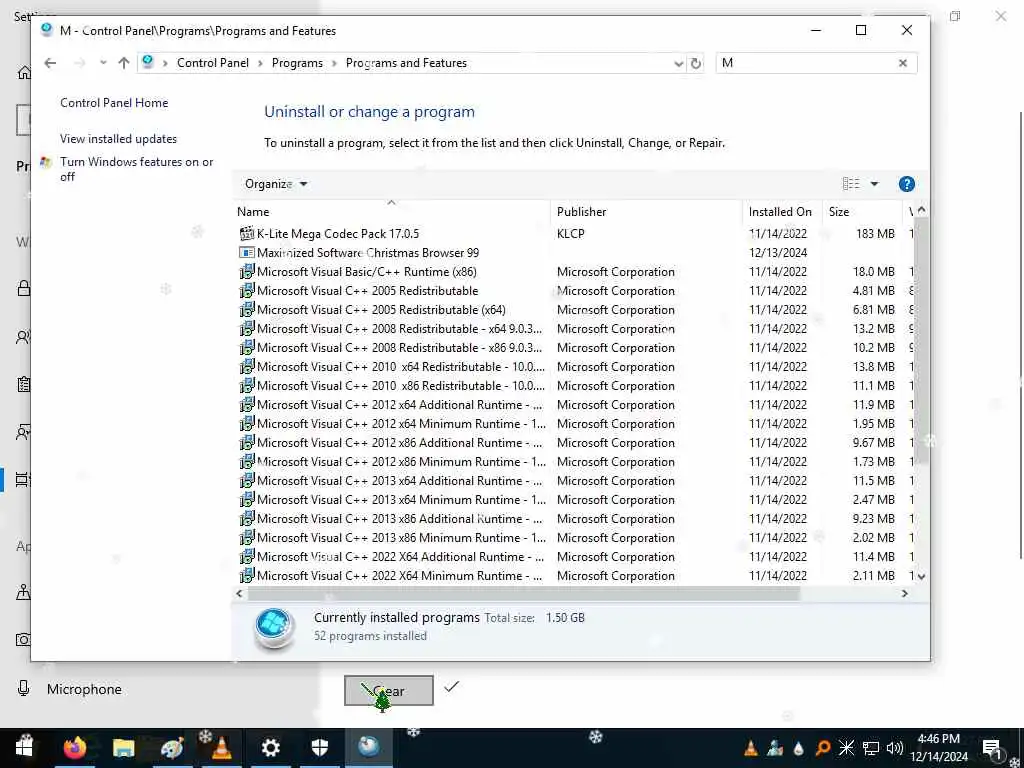Screen dimensions: 1024x768
Task: Click the Clear button in Settings
Action: pyautogui.click(x=389, y=691)
